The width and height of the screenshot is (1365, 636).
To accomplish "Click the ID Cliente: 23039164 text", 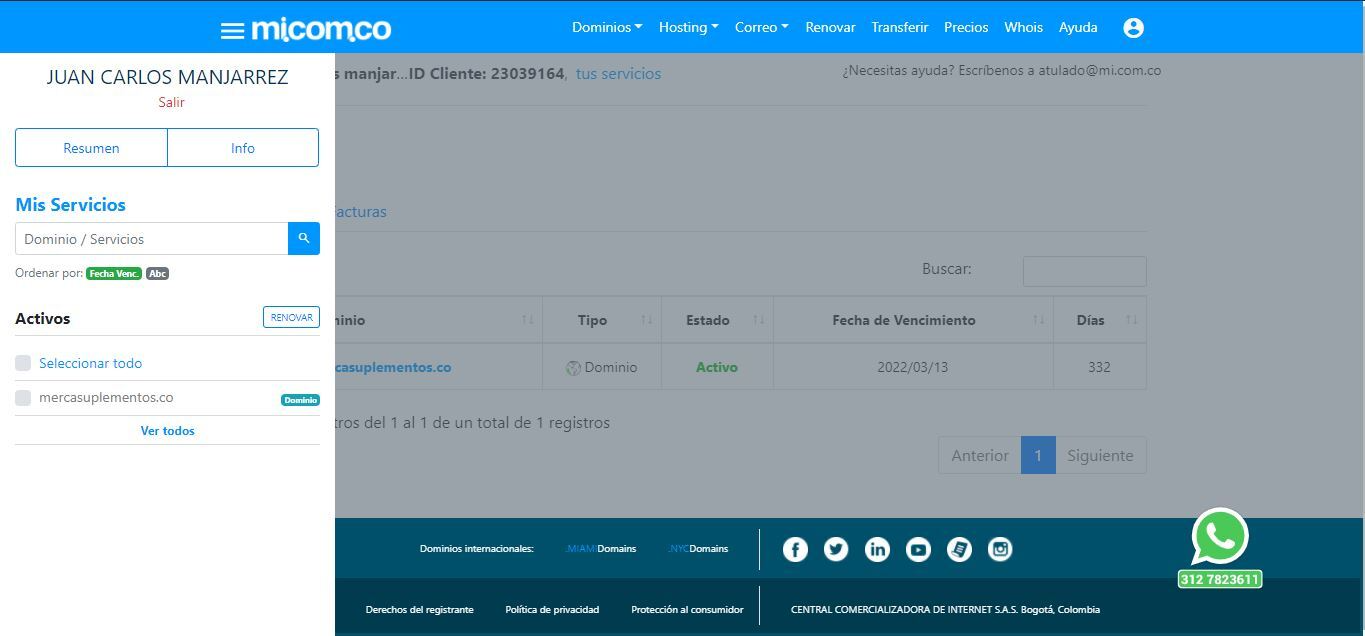I will click(487, 73).
